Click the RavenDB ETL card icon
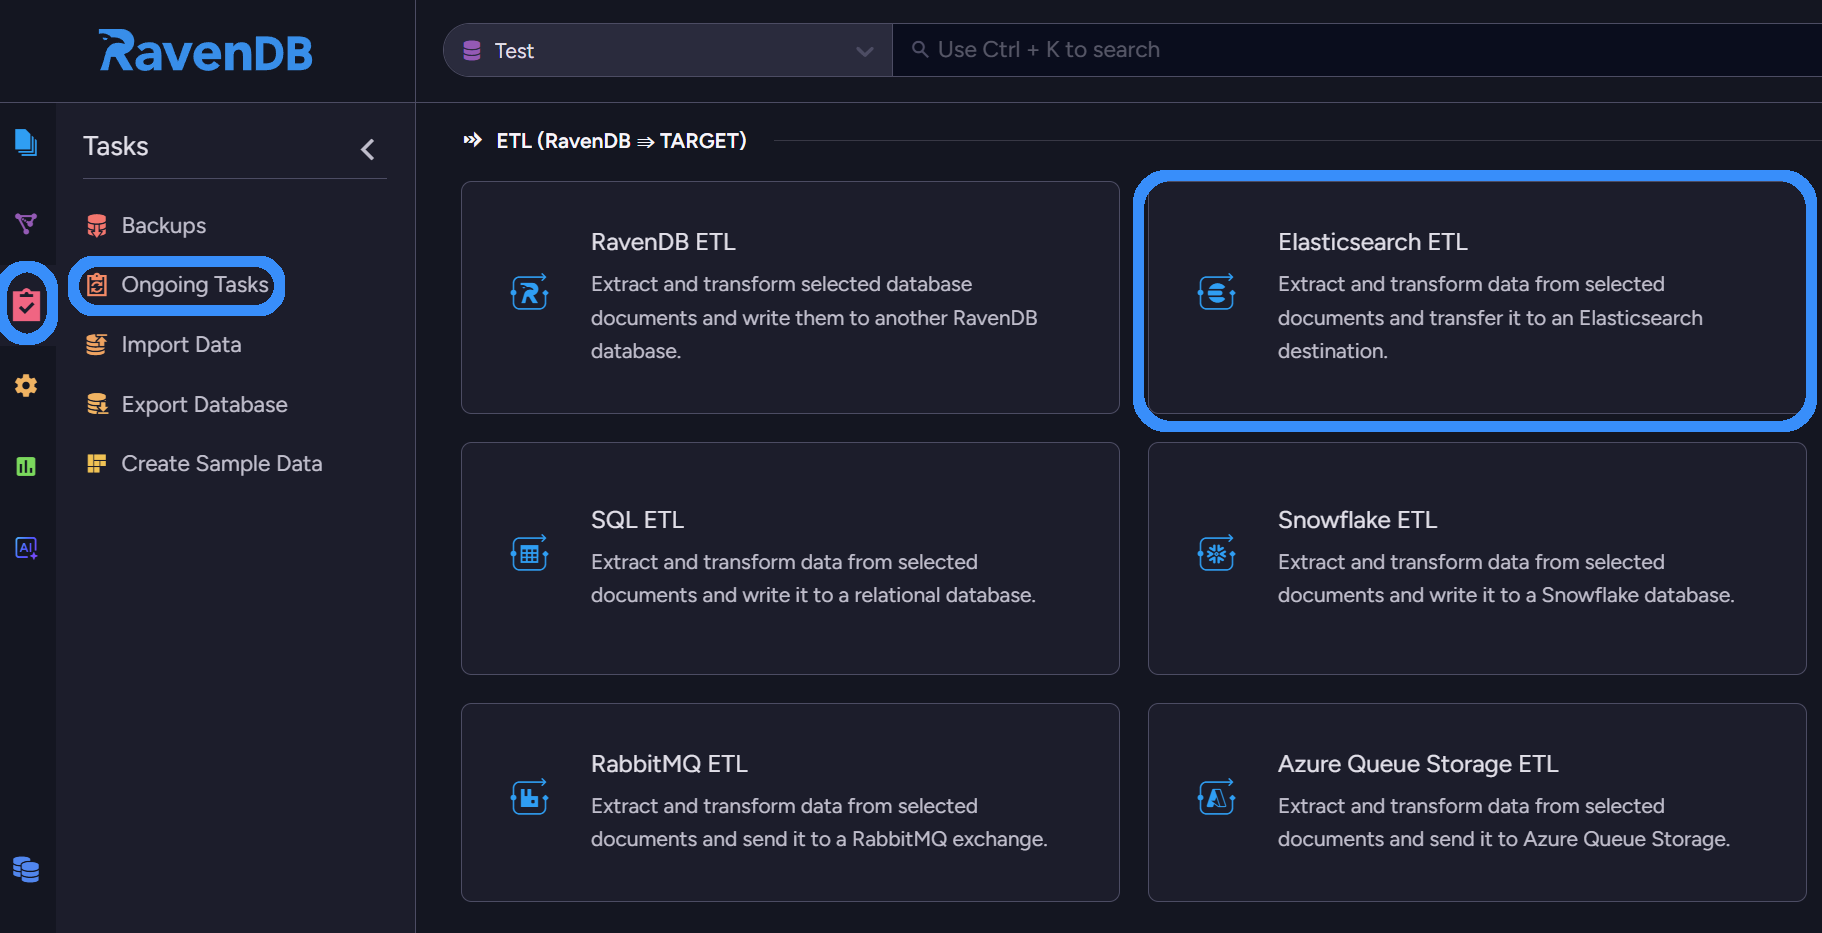Viewport: 1822px width, 933px height. pyautogui.click(x=529, y=292)
